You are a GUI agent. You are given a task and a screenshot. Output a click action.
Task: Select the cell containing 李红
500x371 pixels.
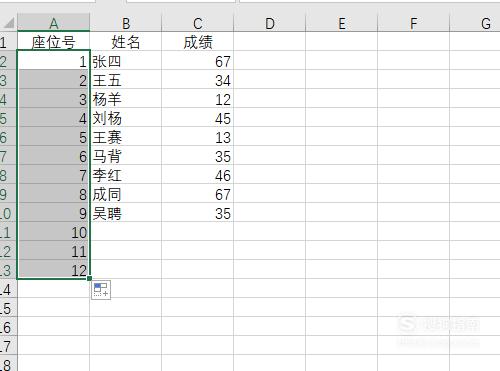(x=126, y=174)
